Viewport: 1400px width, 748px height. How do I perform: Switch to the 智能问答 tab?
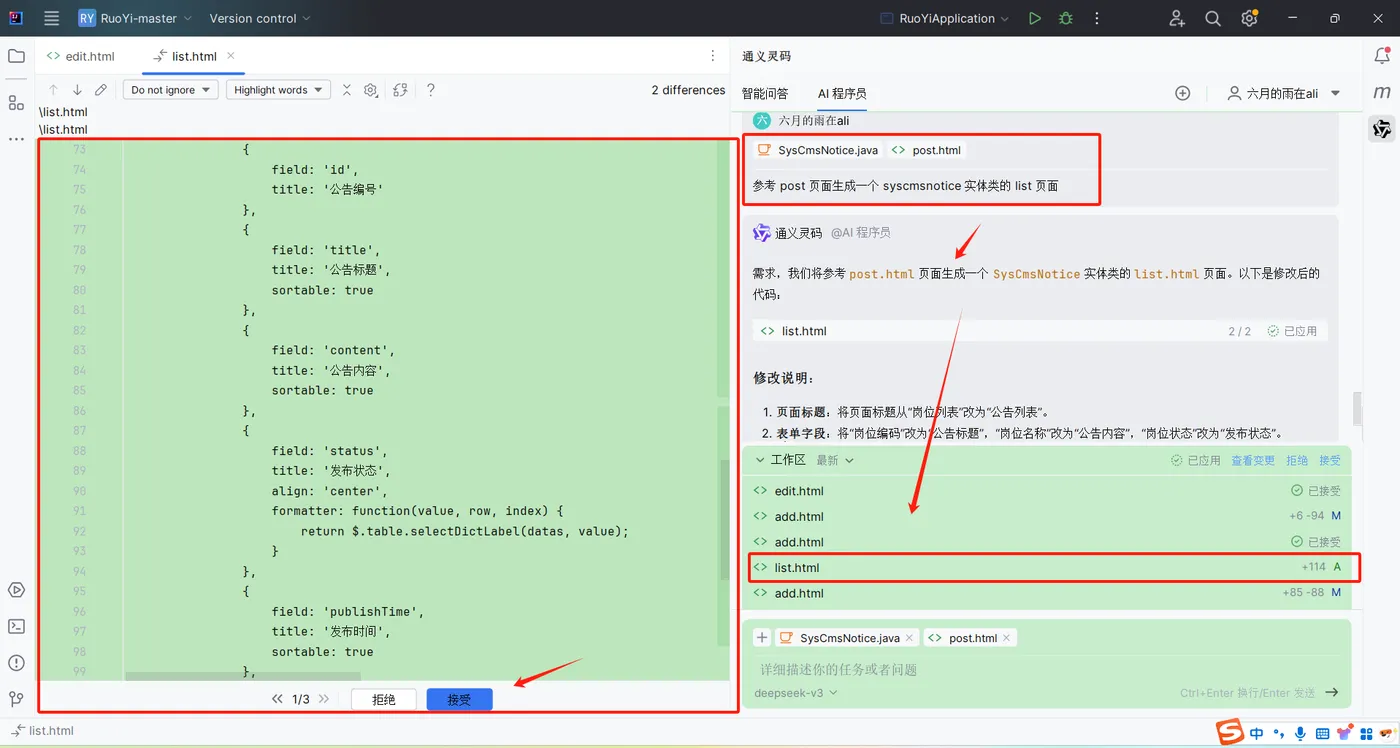click(x=765, y=93)
